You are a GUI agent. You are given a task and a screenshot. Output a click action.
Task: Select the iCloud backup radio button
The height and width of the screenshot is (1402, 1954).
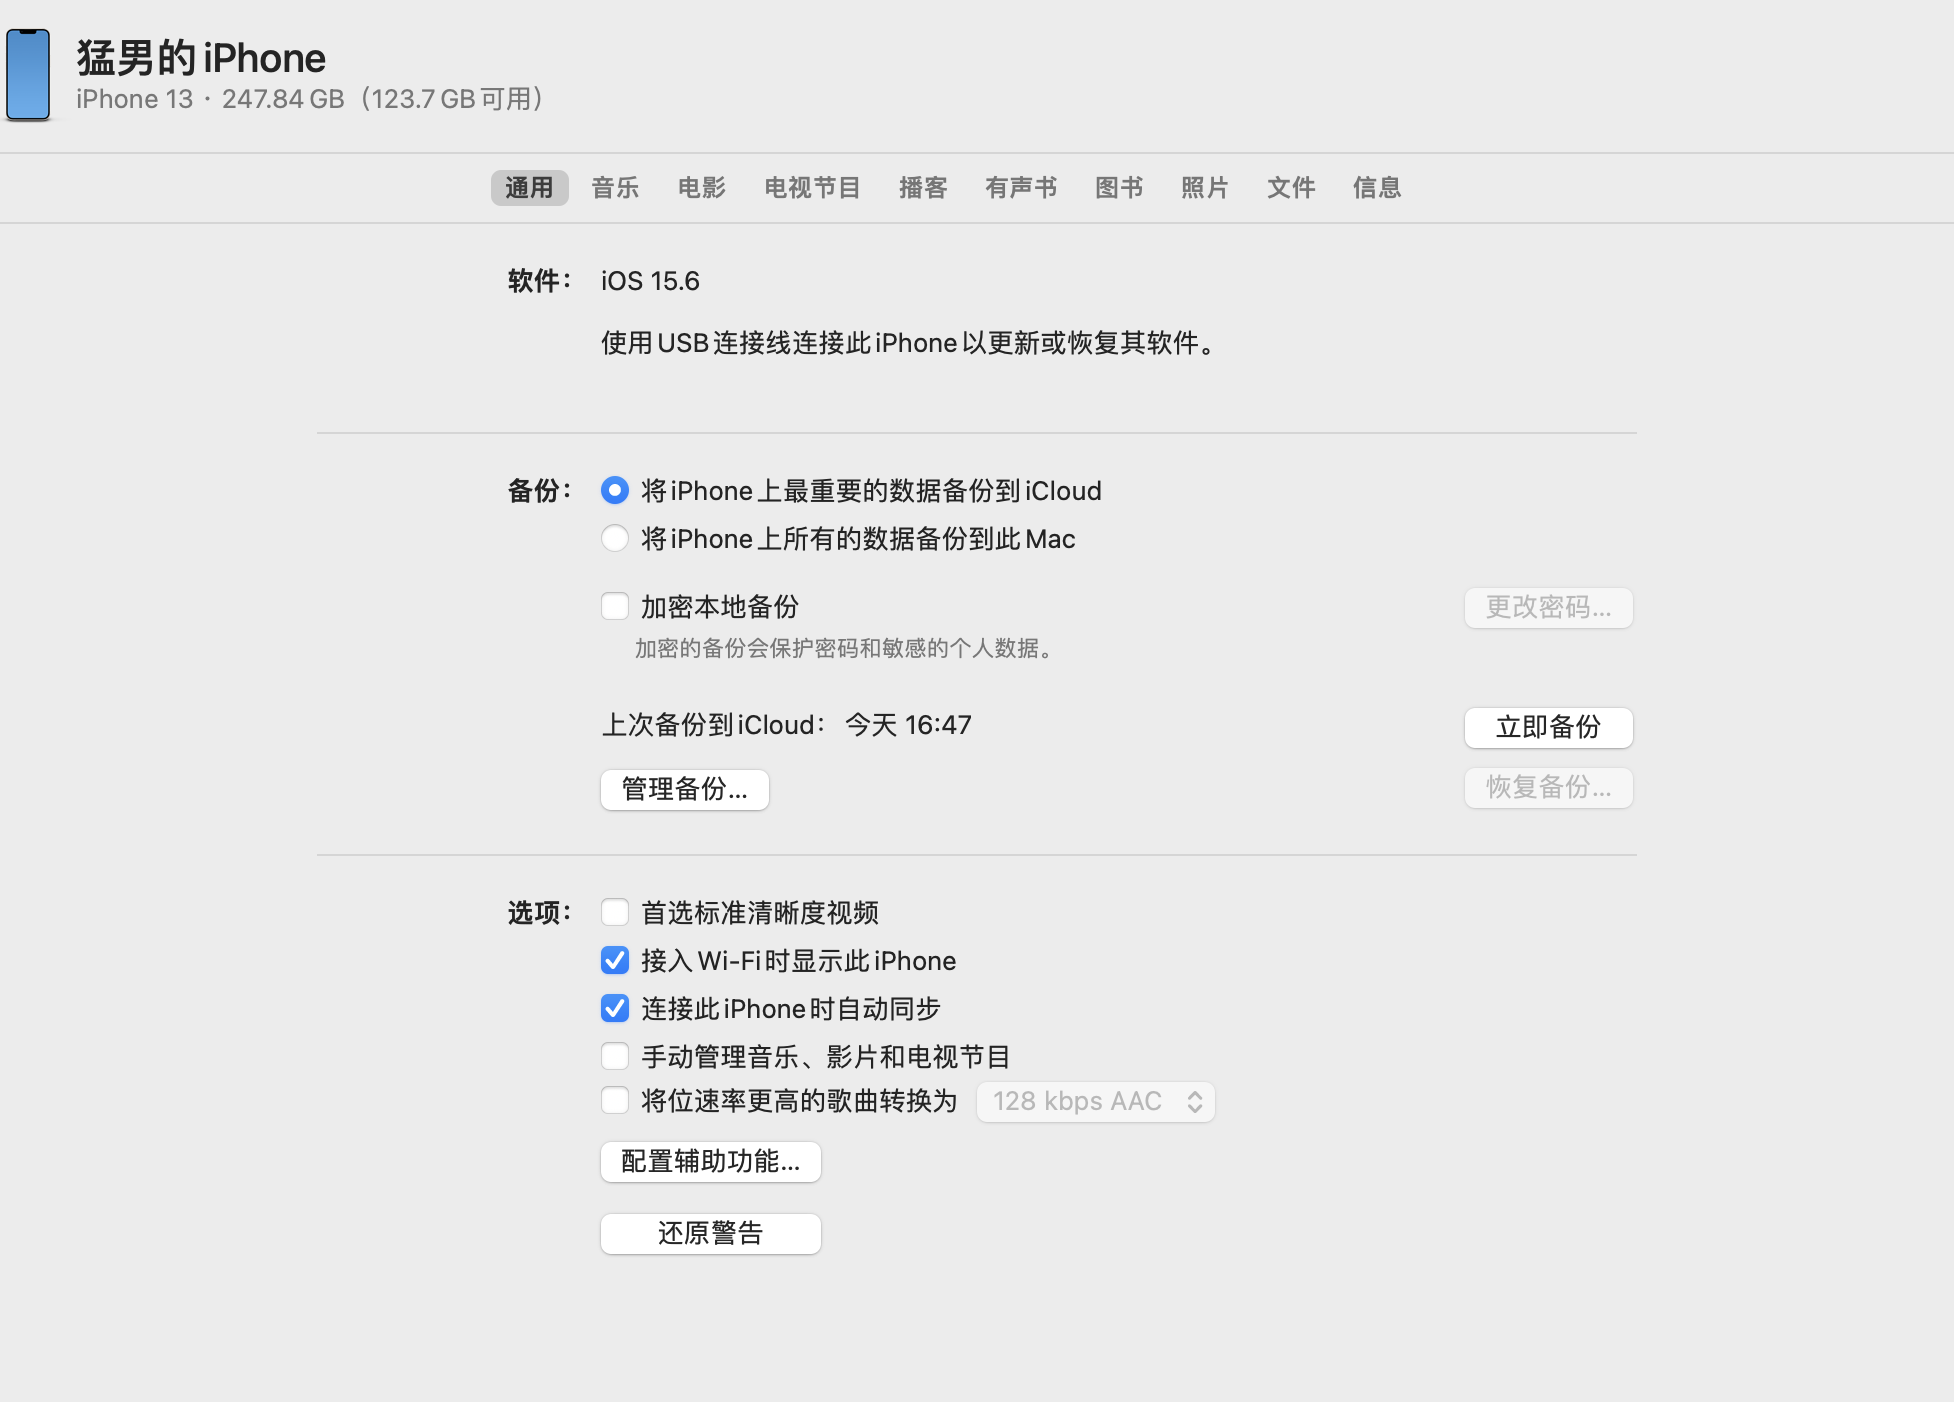pos(615,490)
